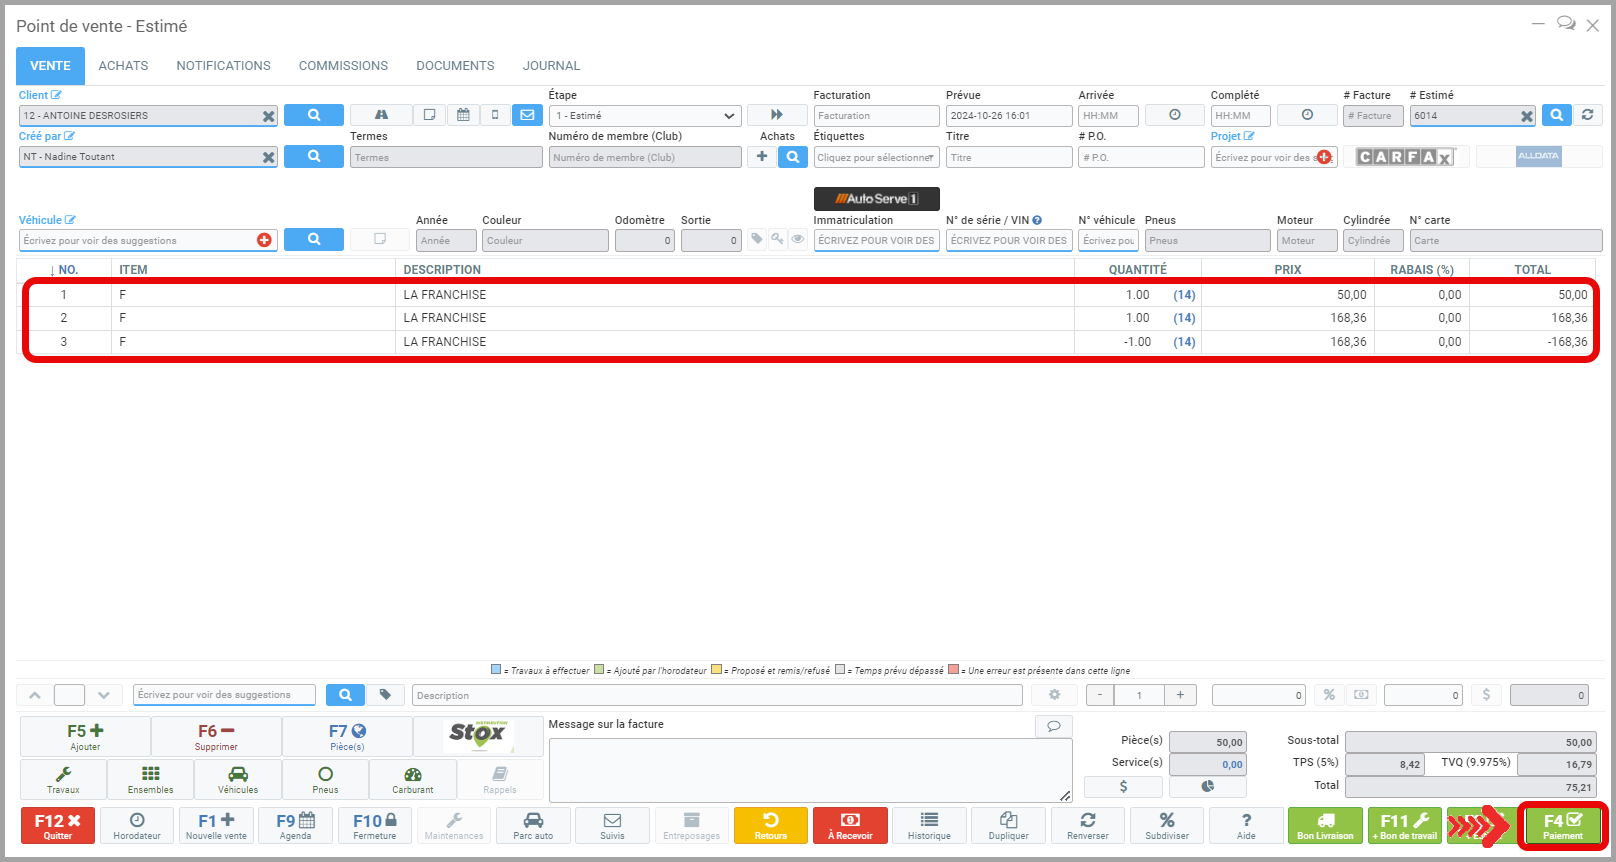Viewport: 1616px width, 862px height.
Task: Open the Horodateur time clock
Action: (x=137, y=826)
